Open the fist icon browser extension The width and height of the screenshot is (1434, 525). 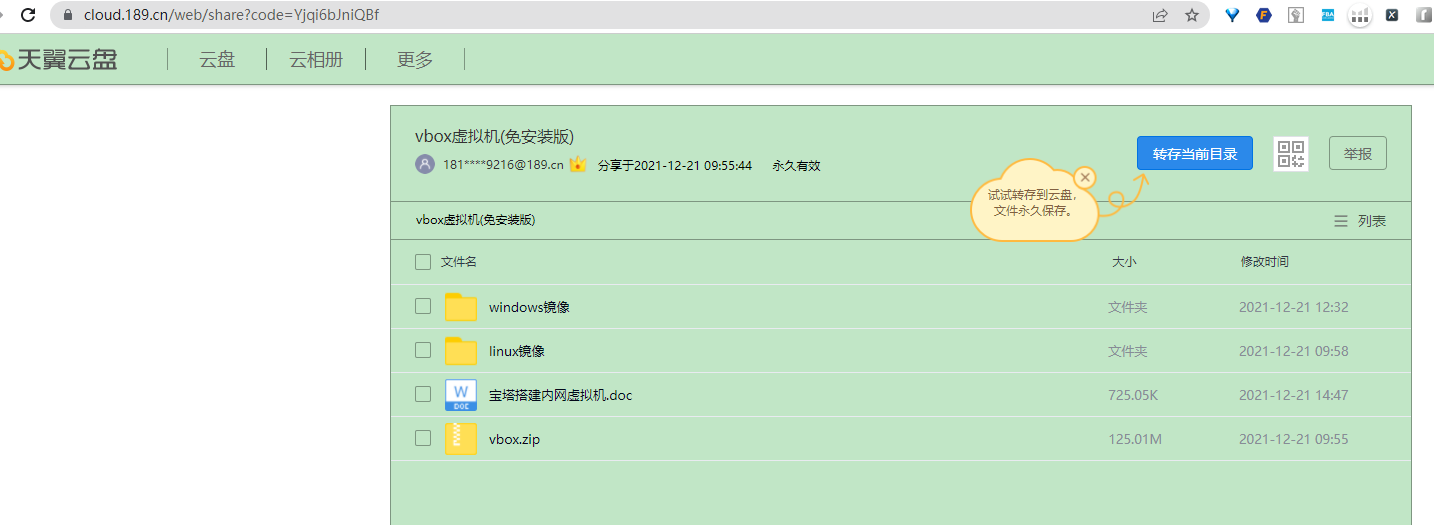[x=1296, y=15]
